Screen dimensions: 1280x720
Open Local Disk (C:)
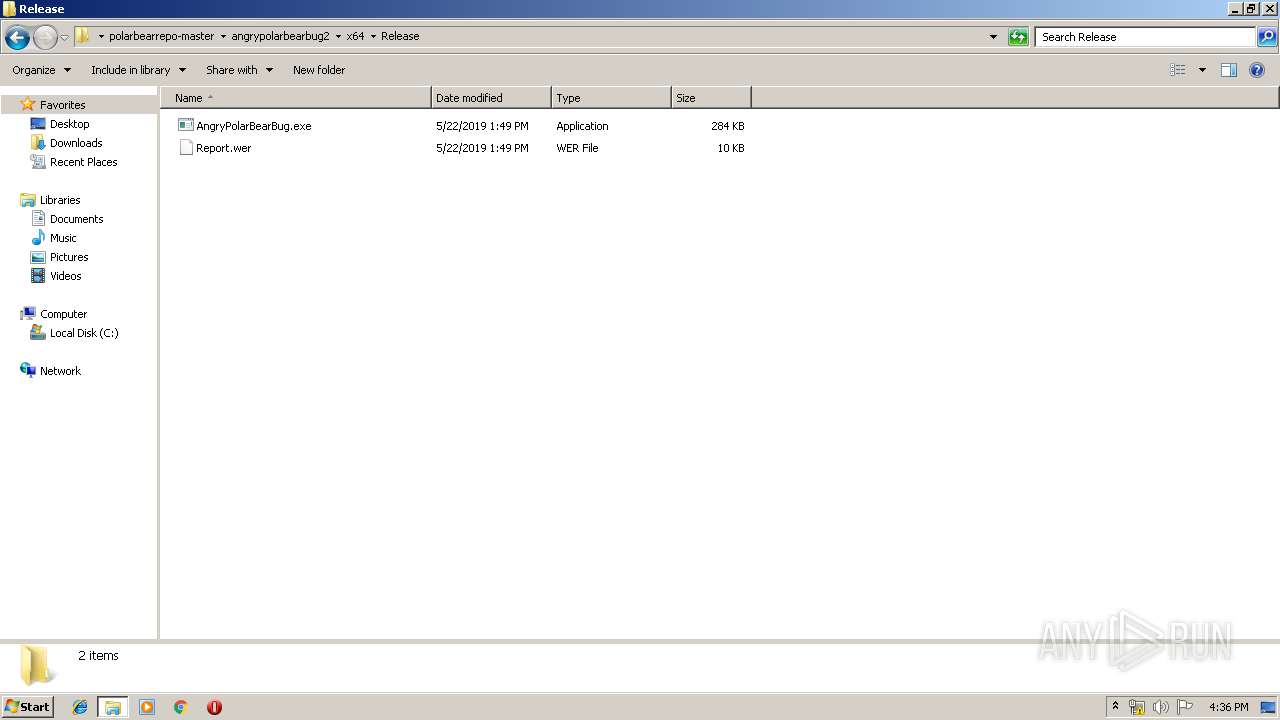pyautogui.click(x=84, y=333)
